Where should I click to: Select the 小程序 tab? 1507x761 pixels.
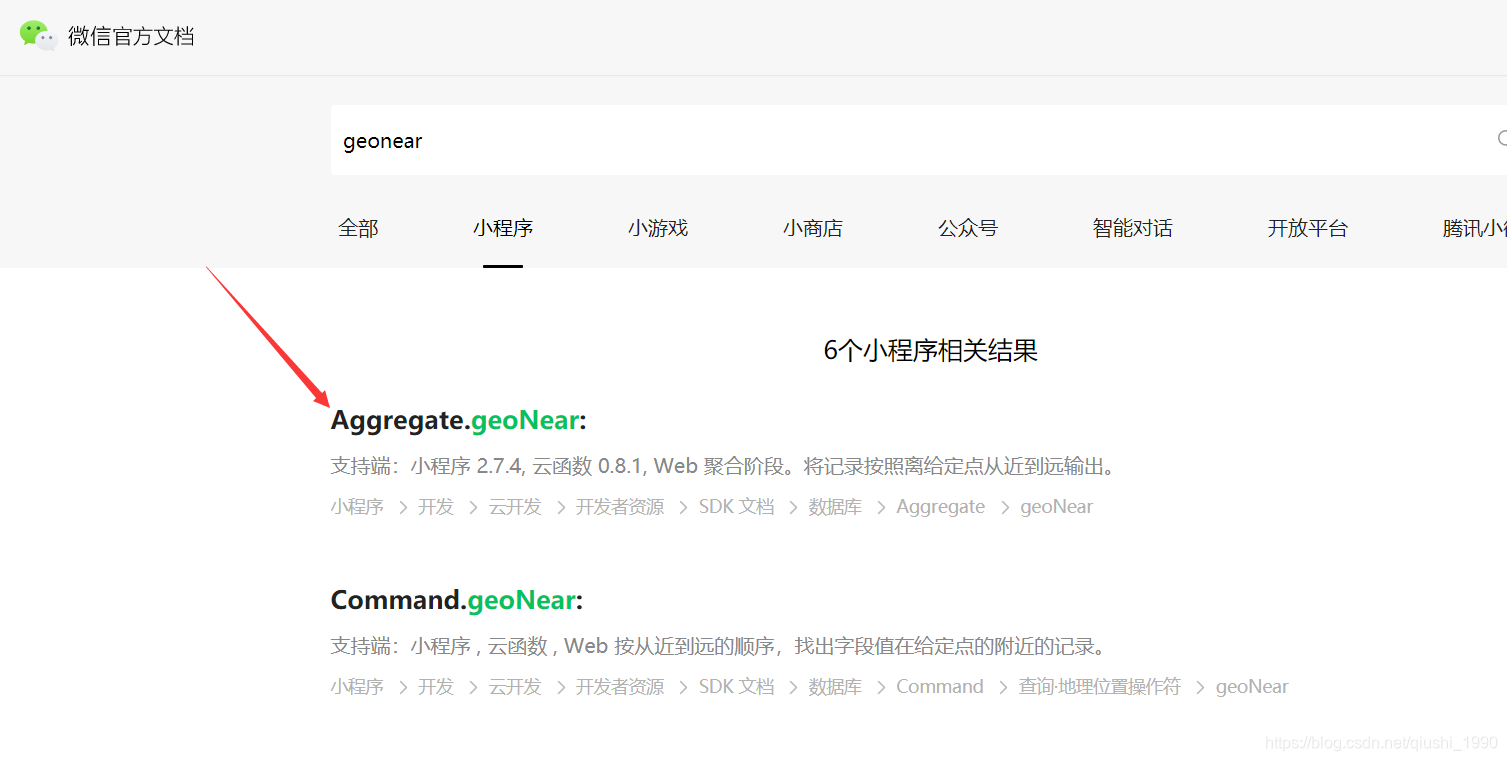pyautogui.click(x=503, y=228)
